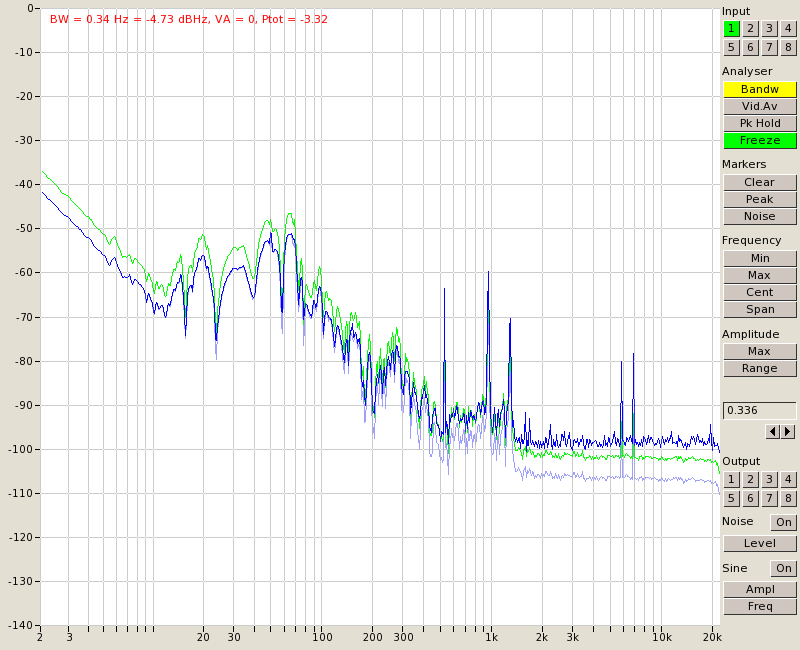Click the -50 amplitude axis label
This screenshot has width=800, height=650.
coord(23,229)
